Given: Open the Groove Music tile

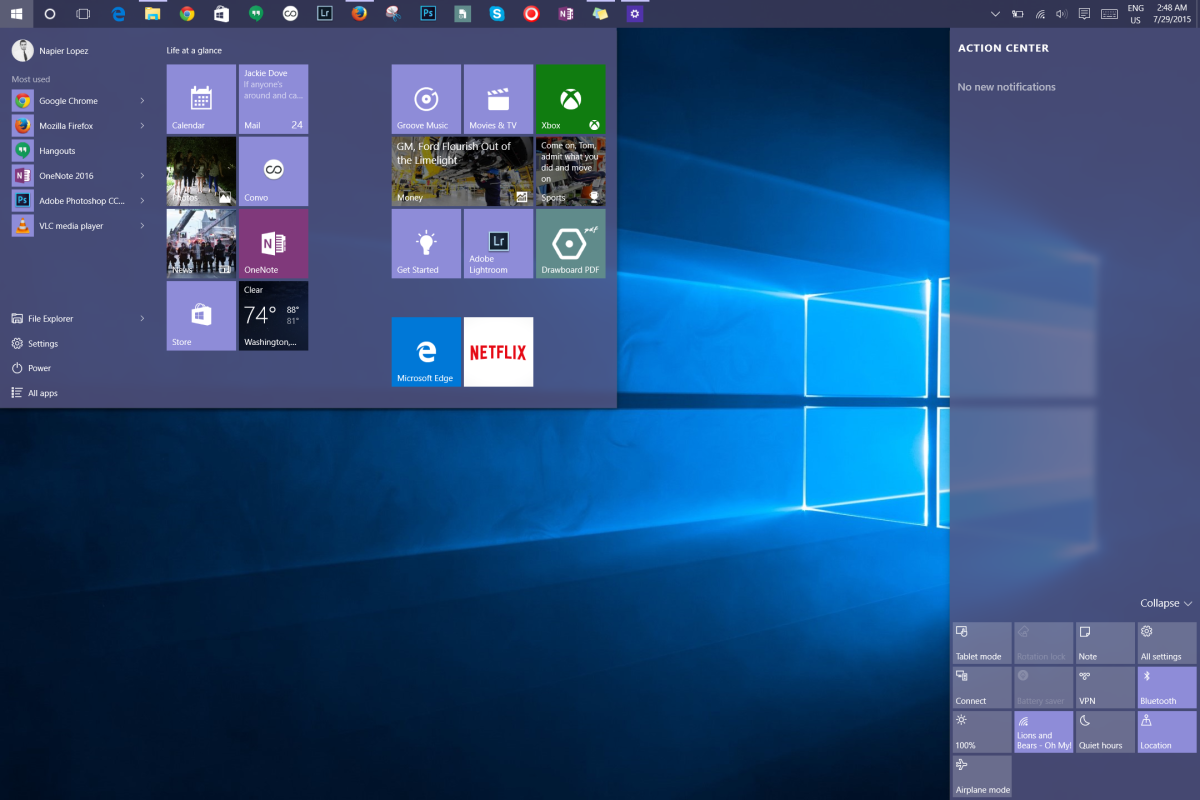Looking at the screenshot, I should 426,99.
